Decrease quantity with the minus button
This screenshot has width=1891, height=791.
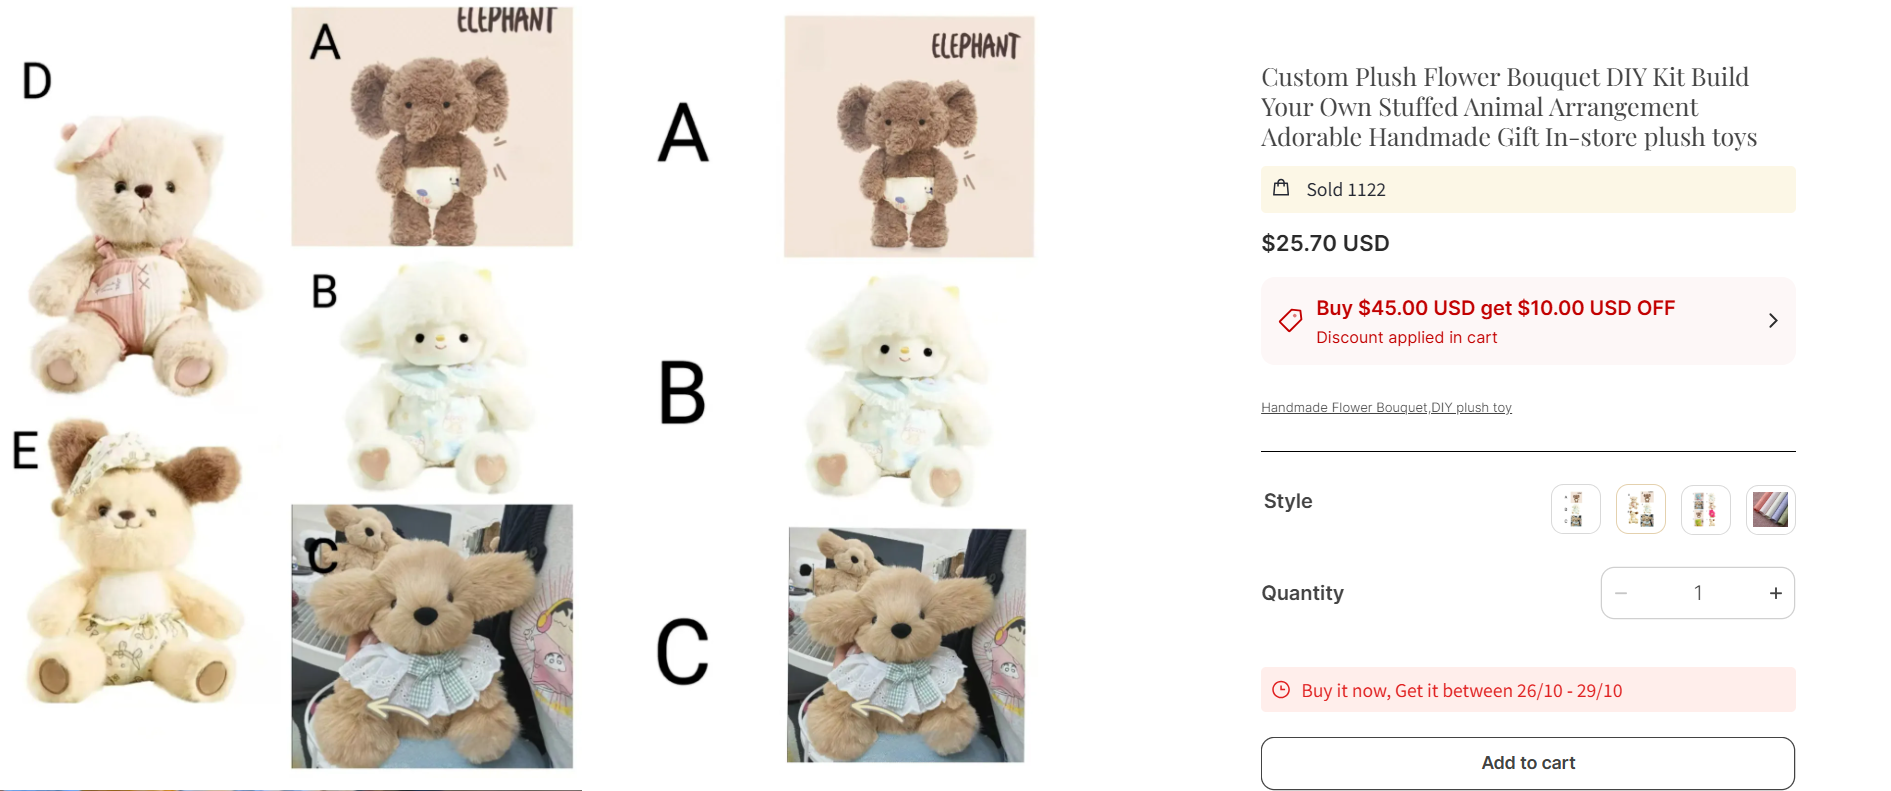pos(1621,593)
